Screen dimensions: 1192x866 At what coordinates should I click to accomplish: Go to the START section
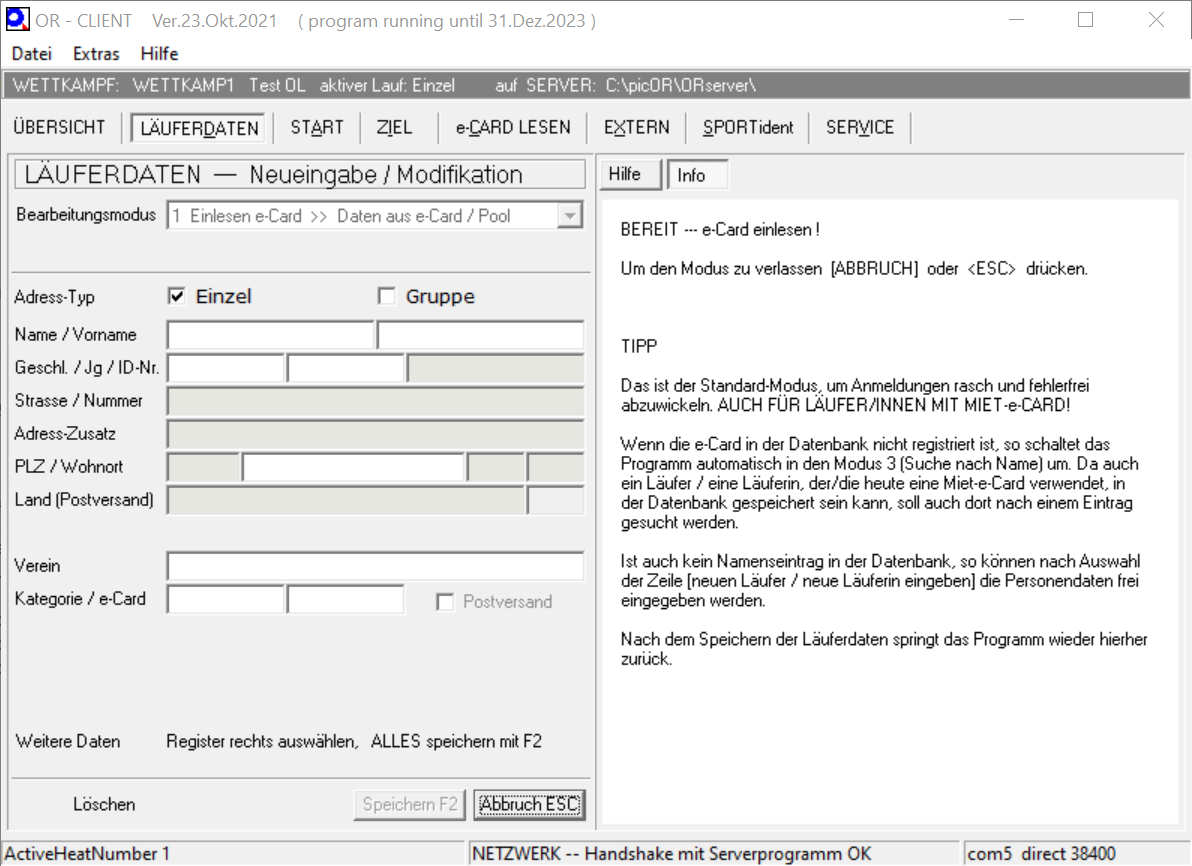316,127
